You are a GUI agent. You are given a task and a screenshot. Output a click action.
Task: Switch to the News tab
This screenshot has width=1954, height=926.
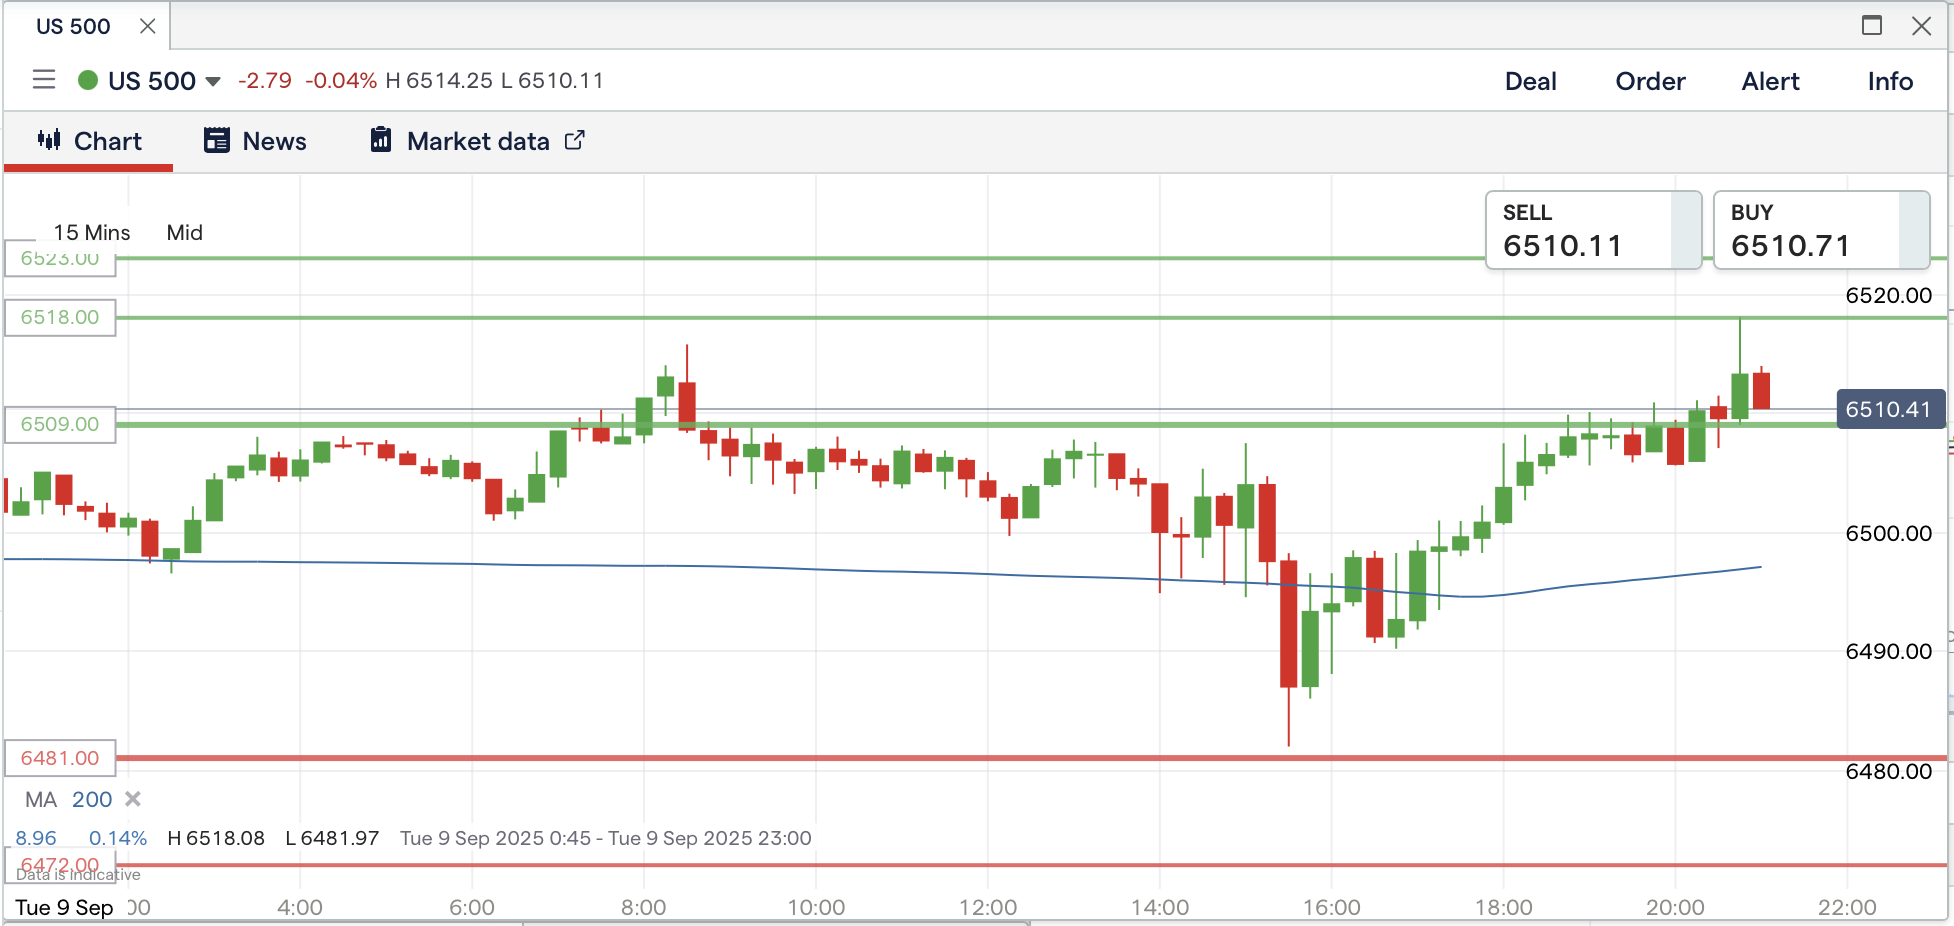(x=255, y=141)
